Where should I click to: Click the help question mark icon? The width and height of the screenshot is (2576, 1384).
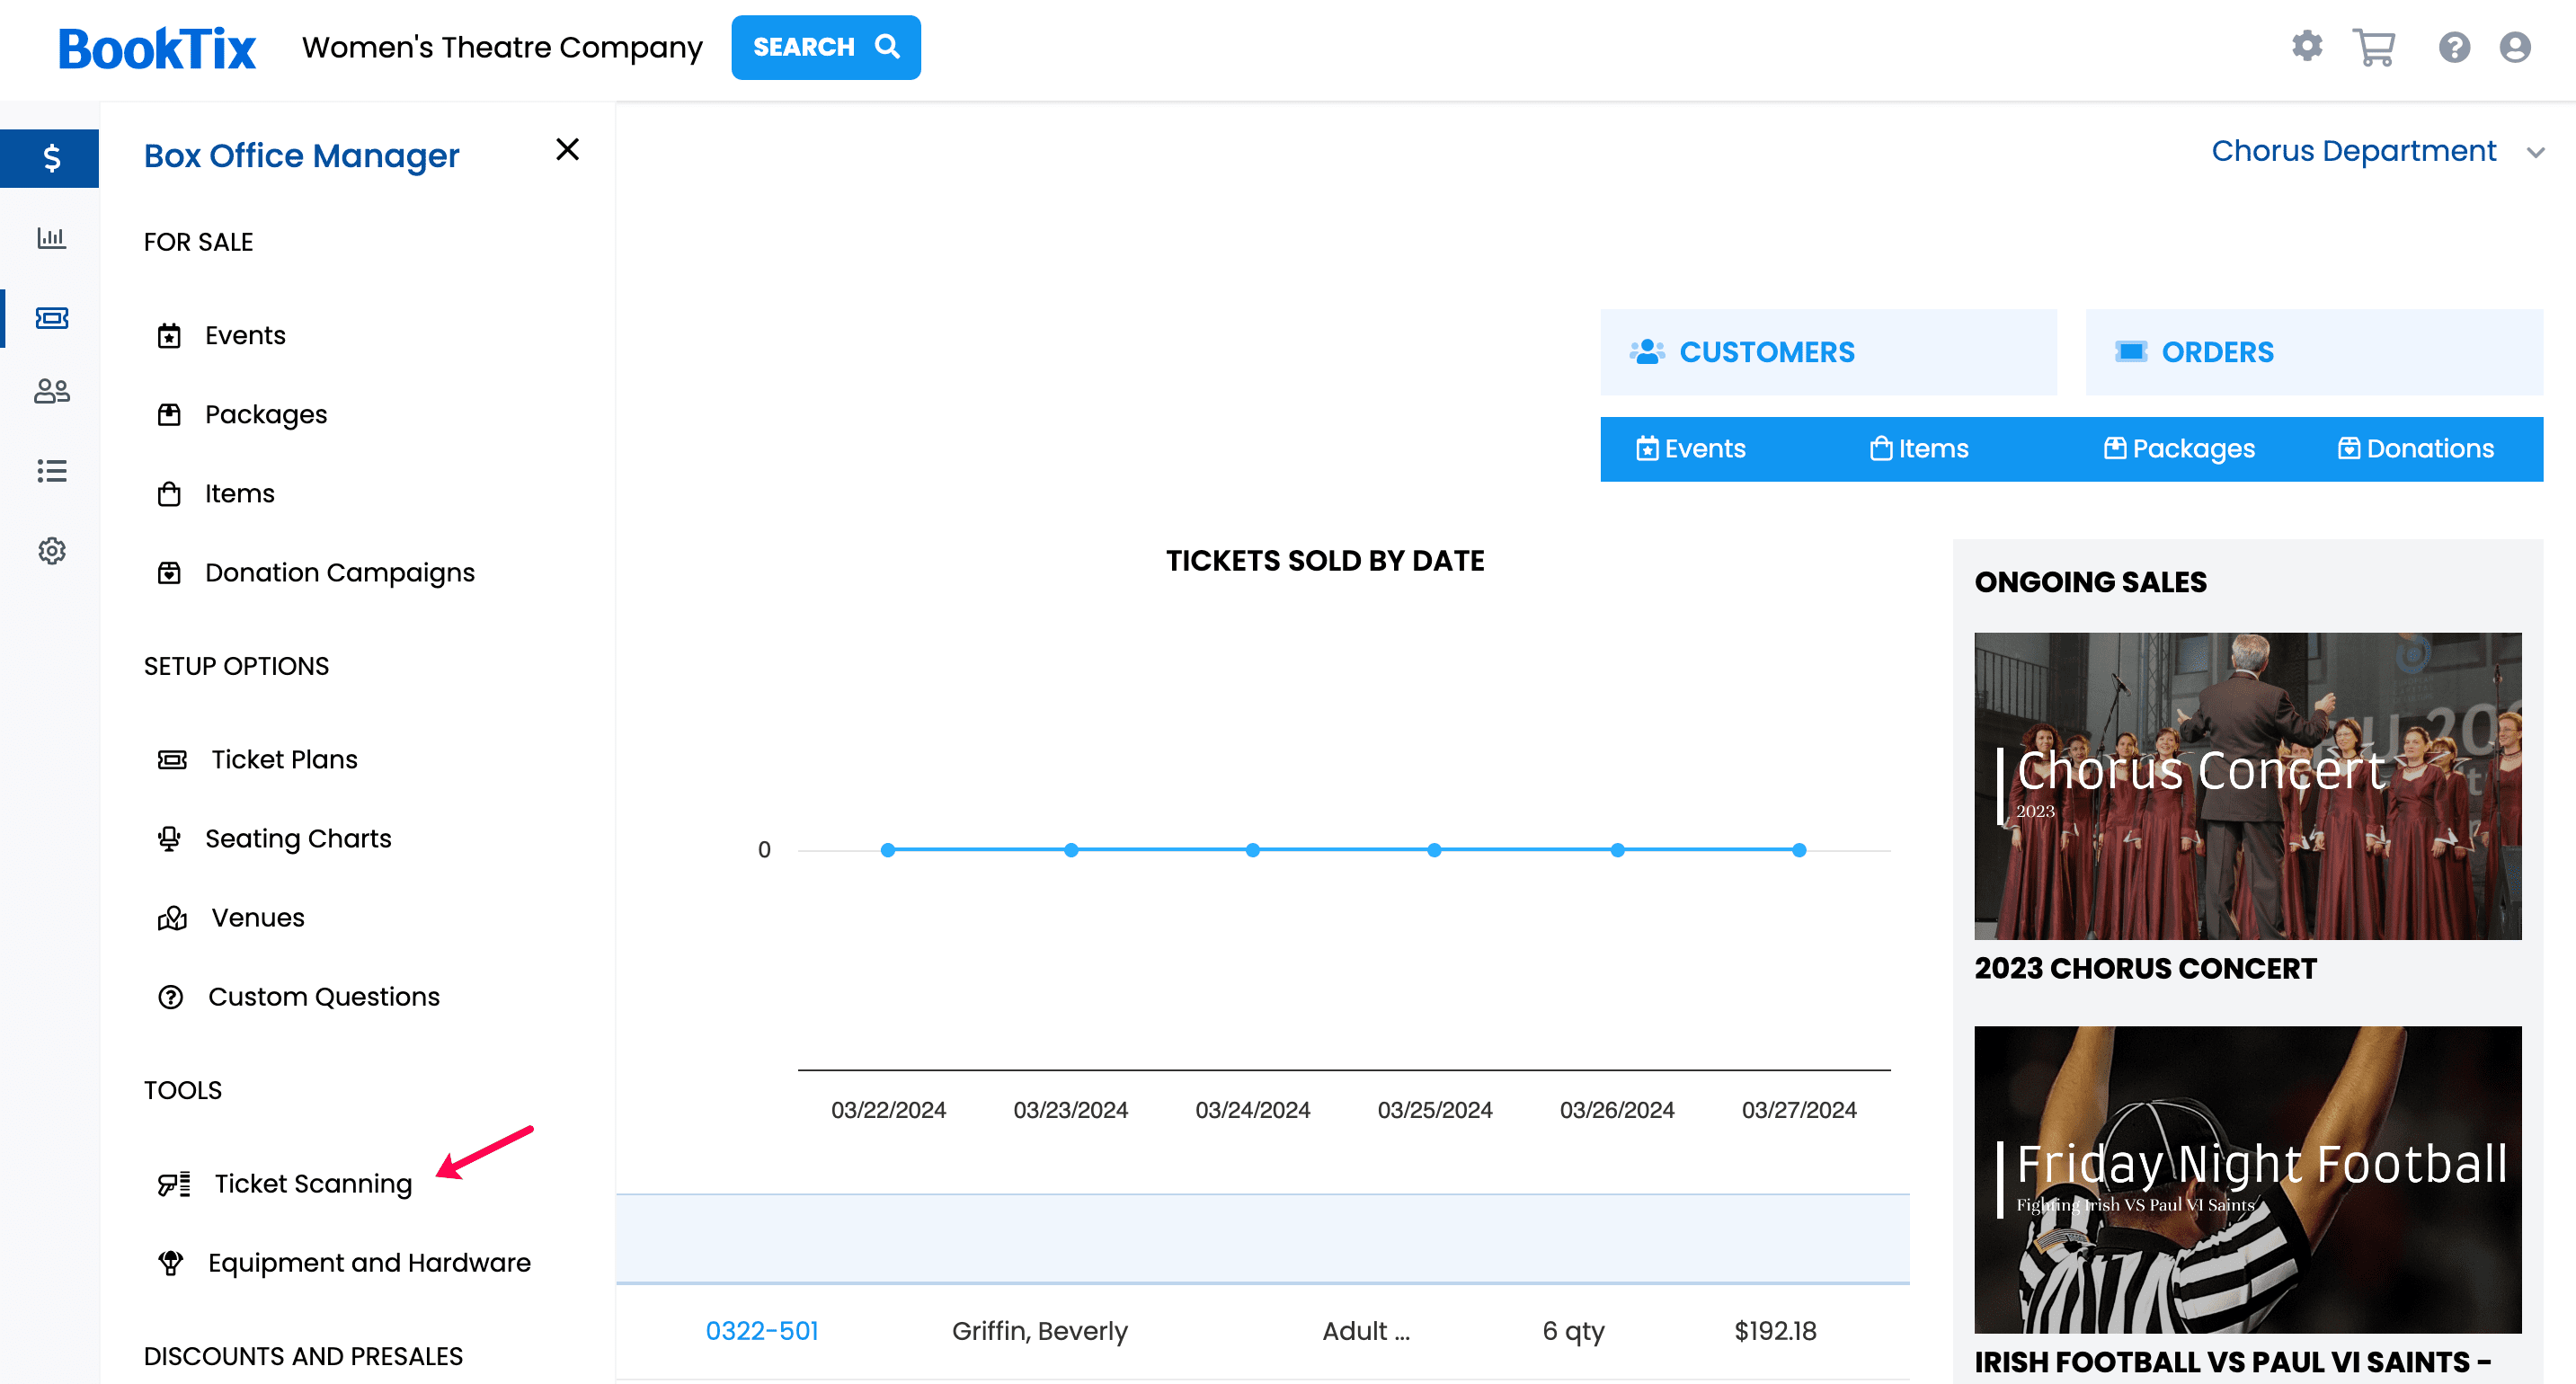pyautogui.click(x=2454, y=47)
